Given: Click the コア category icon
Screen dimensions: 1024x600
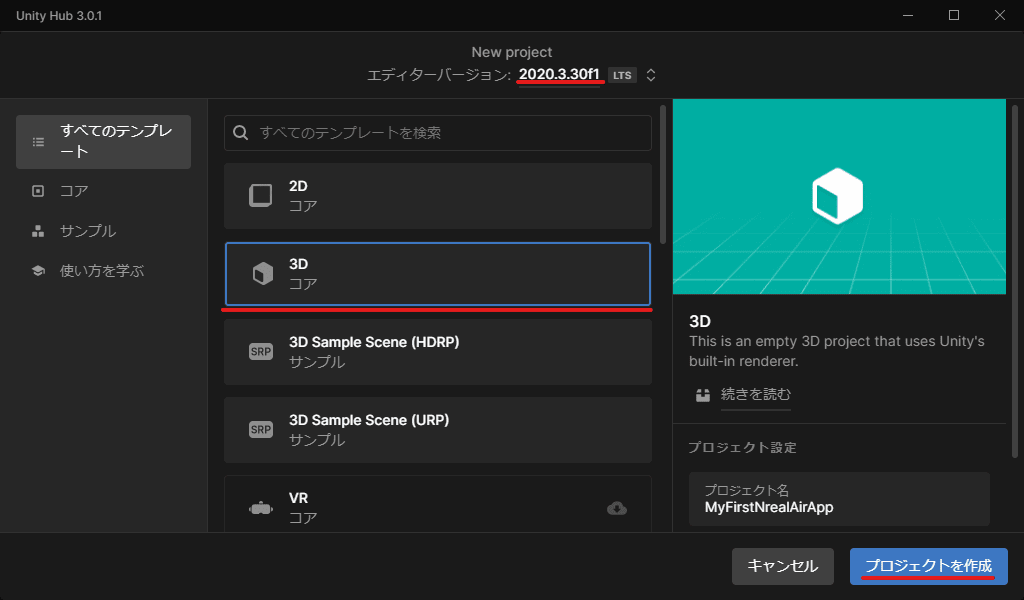Looking at the screenshot, I should click(38, 191).
